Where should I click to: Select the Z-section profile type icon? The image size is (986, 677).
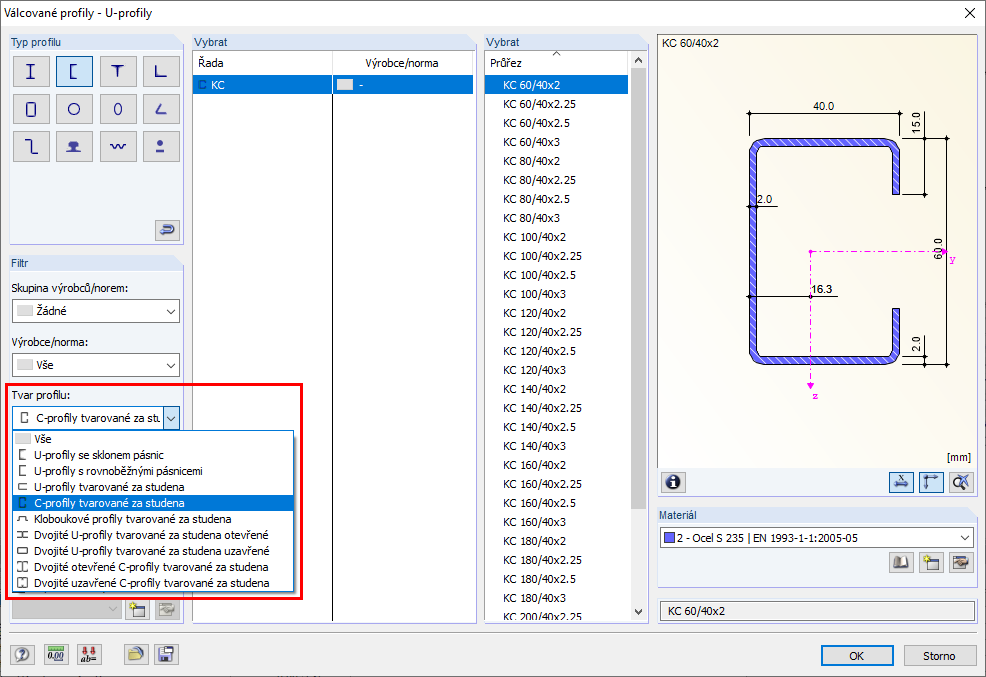tap(31, 146)
